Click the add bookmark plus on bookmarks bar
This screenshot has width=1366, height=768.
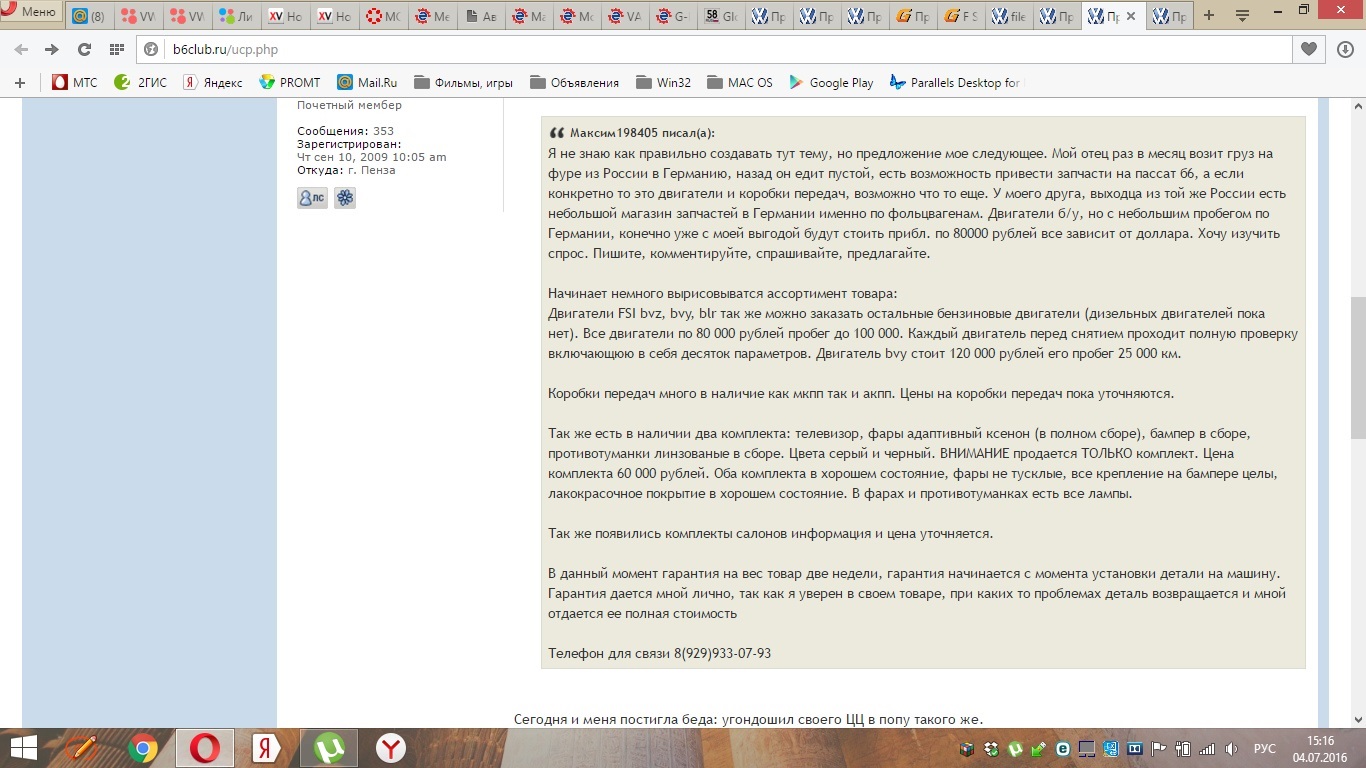19,83
